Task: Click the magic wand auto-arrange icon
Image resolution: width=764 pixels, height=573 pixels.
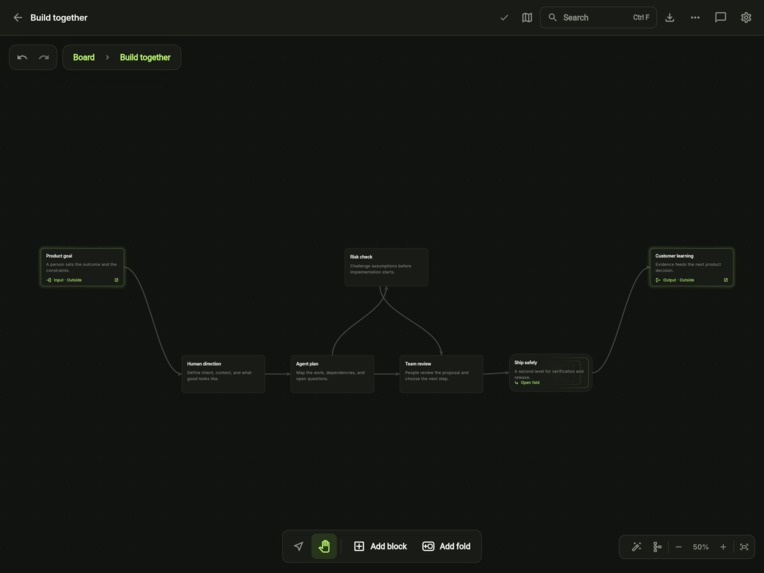Action: [636, 547]
